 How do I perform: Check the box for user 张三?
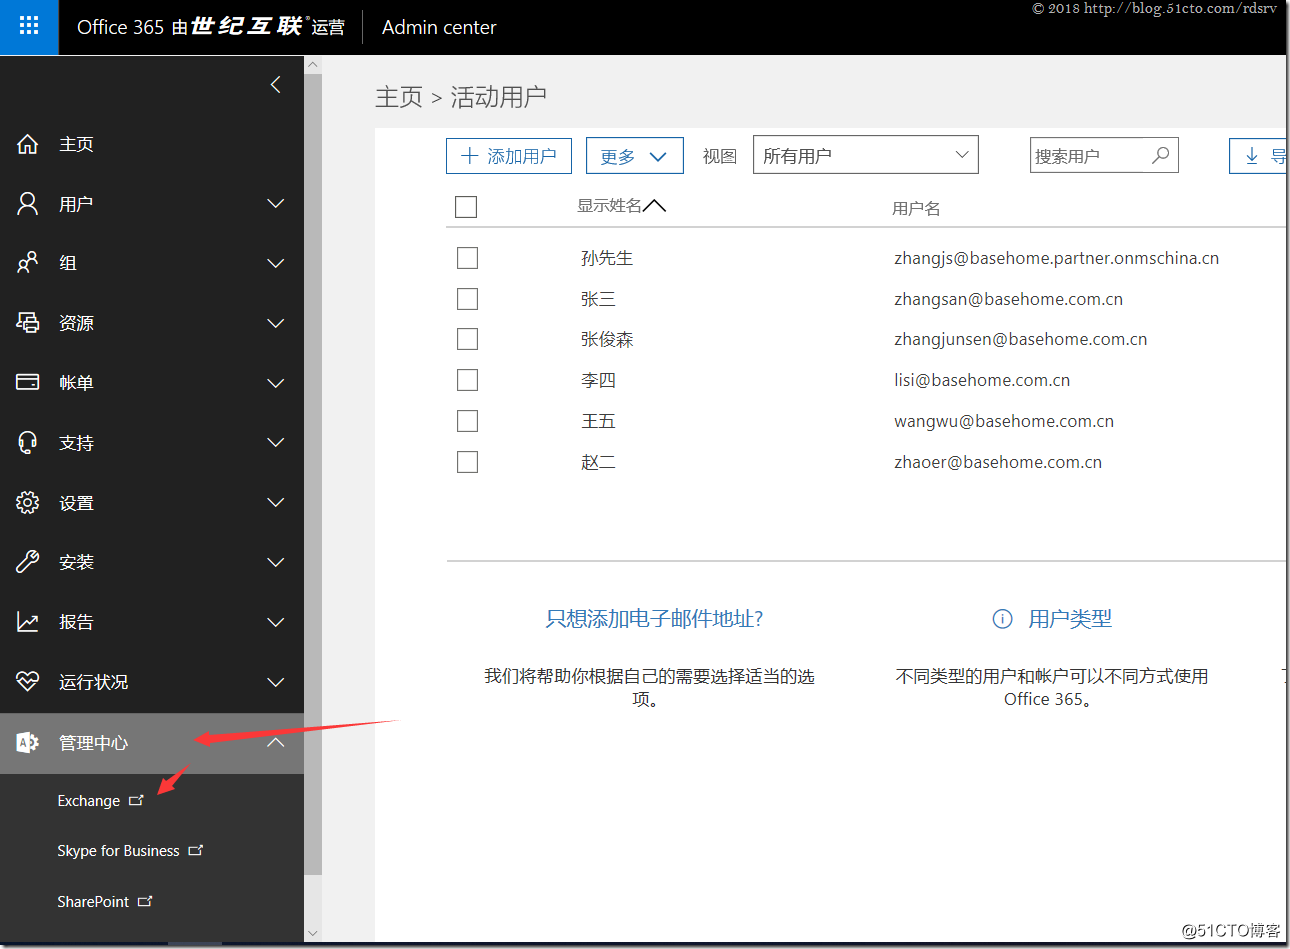(467, 299)
